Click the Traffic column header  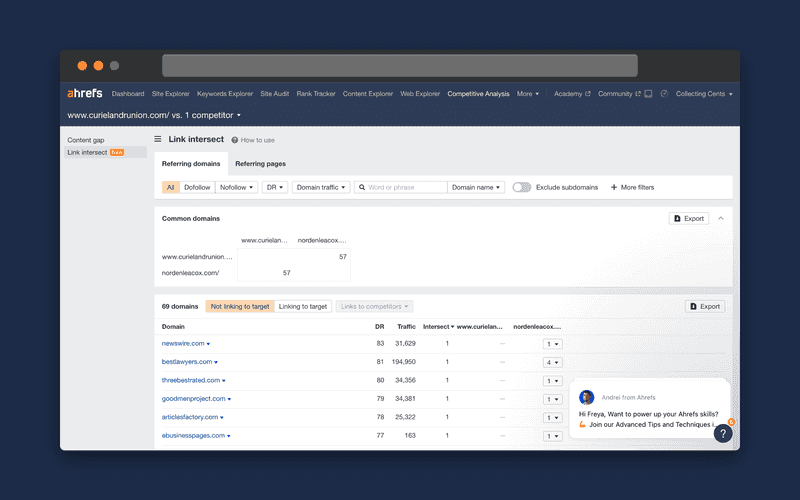coord(407,327)
